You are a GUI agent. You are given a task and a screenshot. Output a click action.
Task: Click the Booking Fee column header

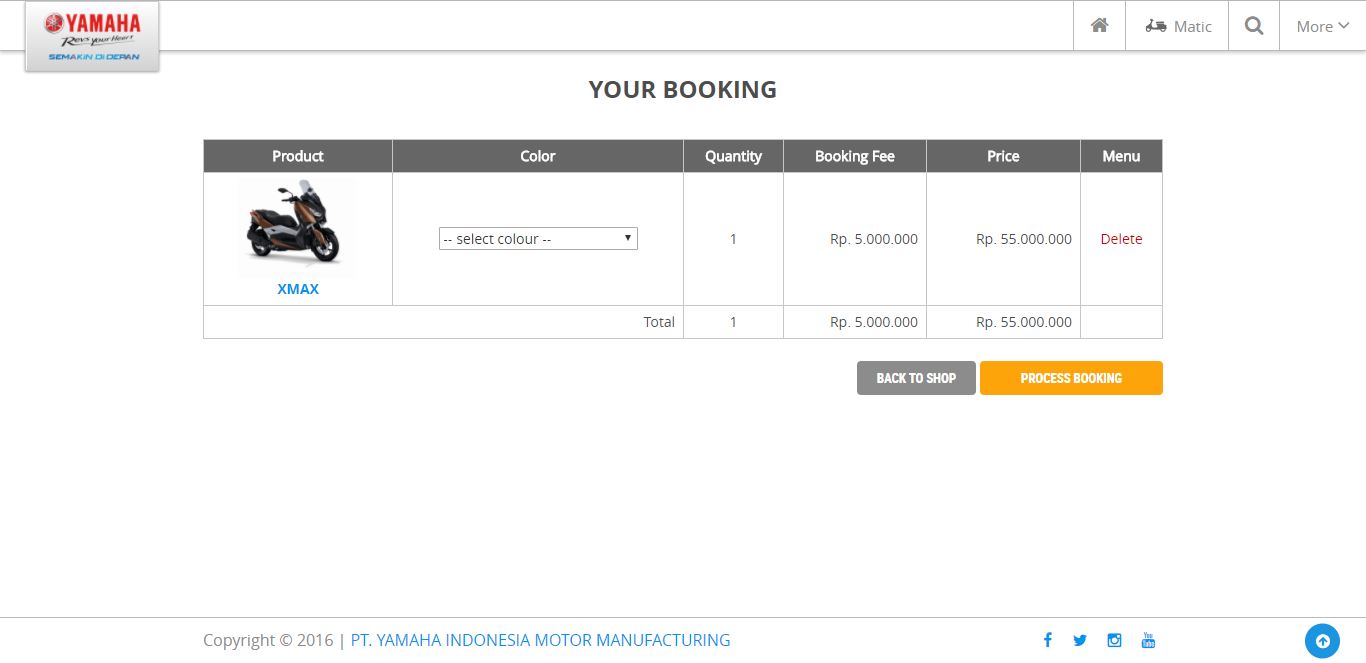[854, 156]
